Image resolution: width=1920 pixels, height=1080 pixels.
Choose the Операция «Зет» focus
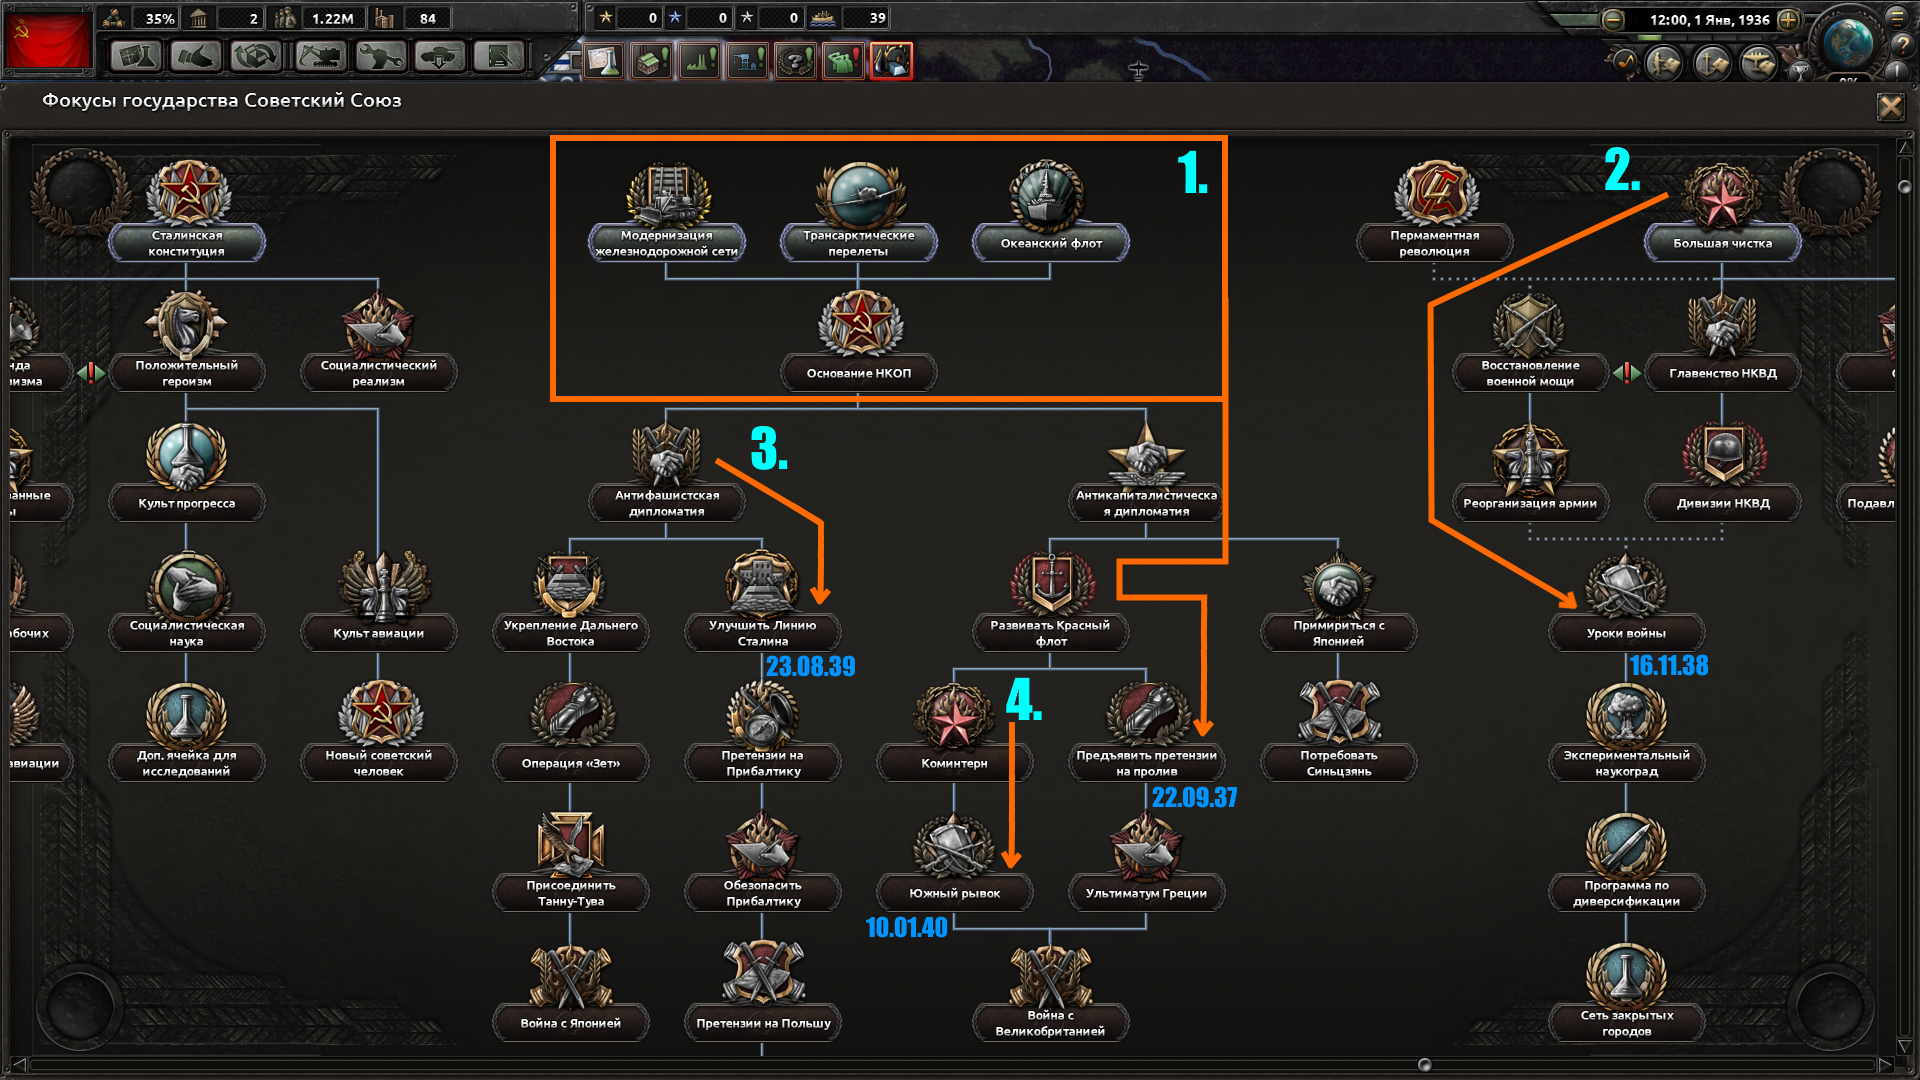pyautogui.click(x=571, y=731)
